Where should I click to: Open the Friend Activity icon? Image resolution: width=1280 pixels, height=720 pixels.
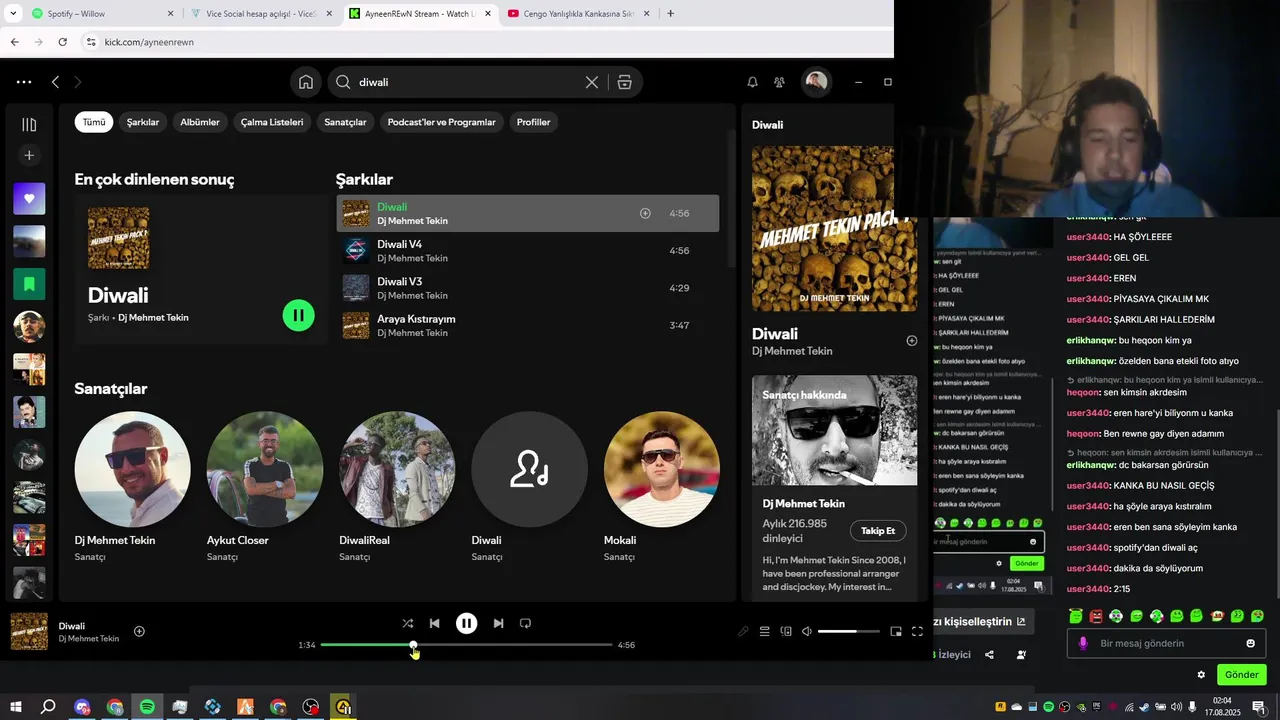click(x=779, y=82)
